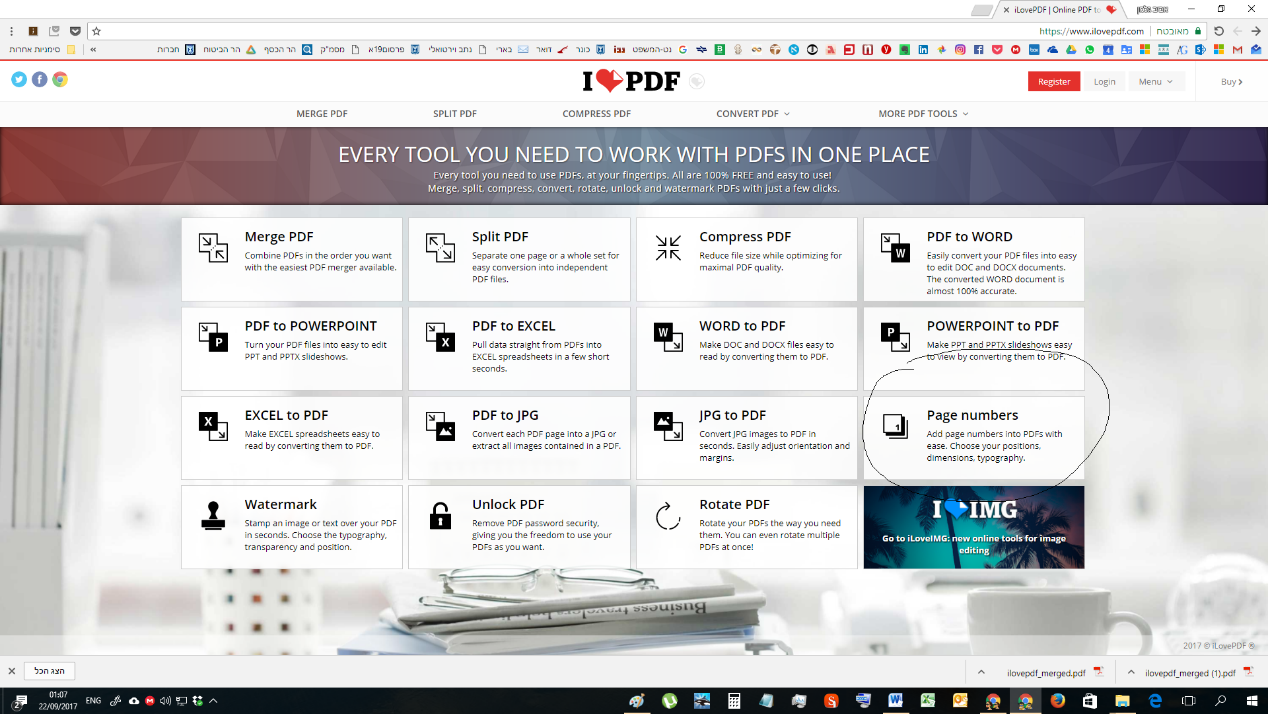Open the COMPRESS PDF nav item

[597, 114]
